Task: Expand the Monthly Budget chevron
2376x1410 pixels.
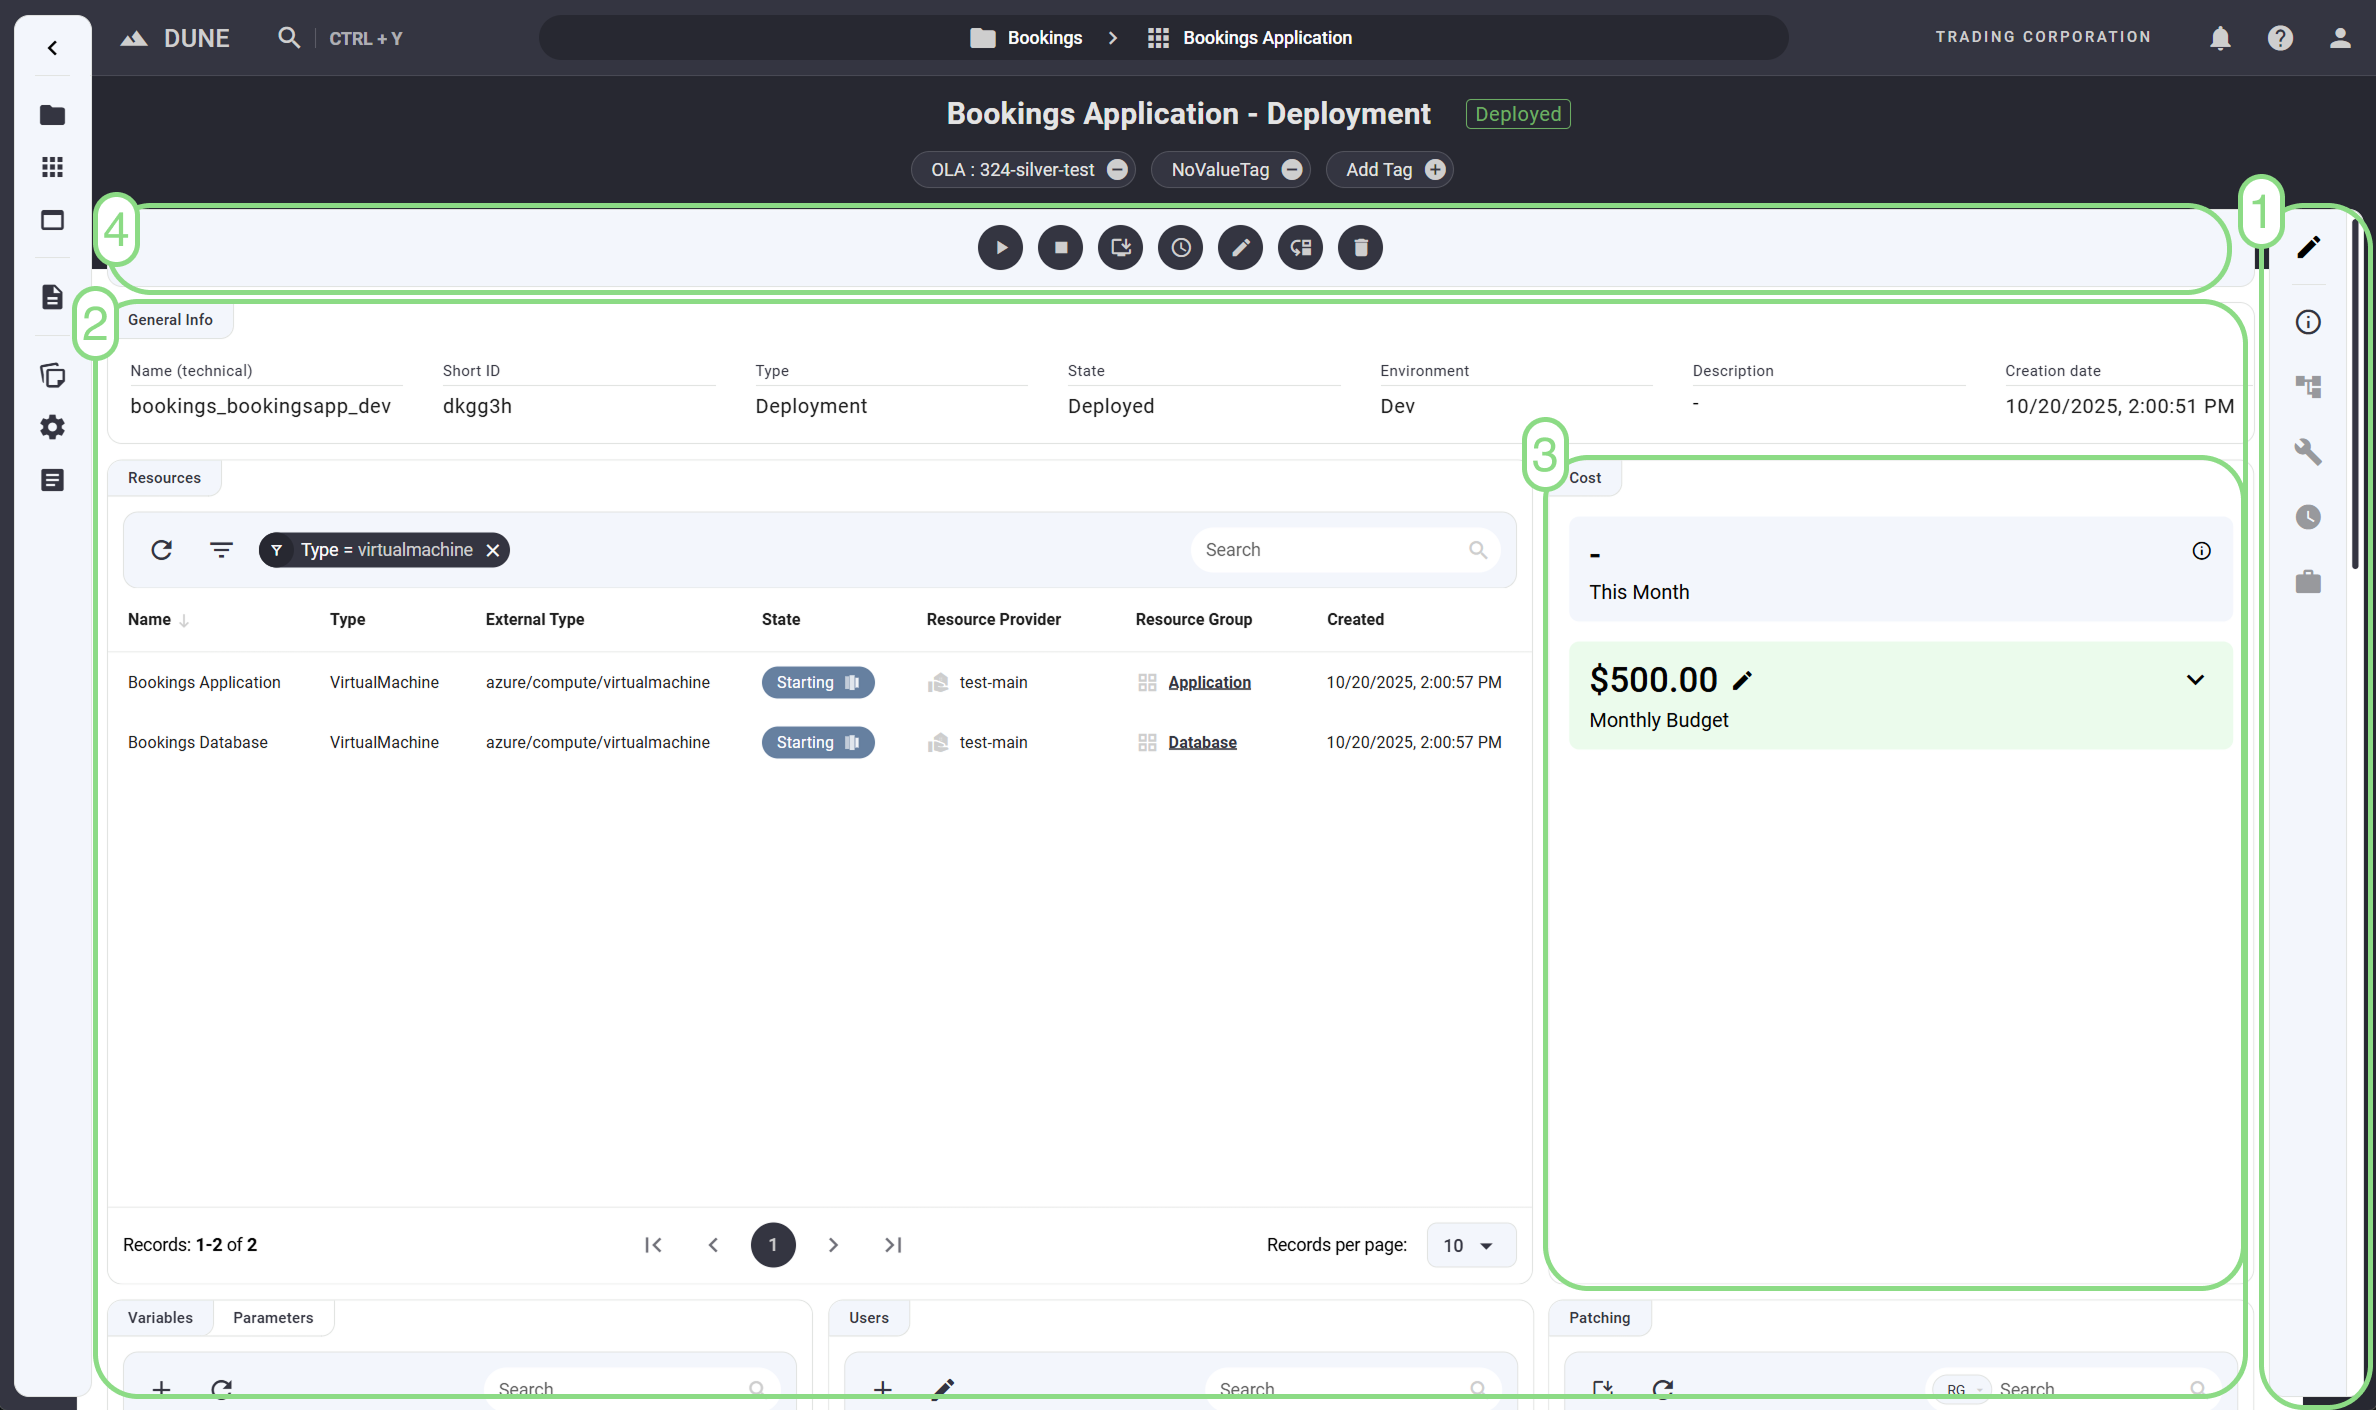Action: [2195, 680]
